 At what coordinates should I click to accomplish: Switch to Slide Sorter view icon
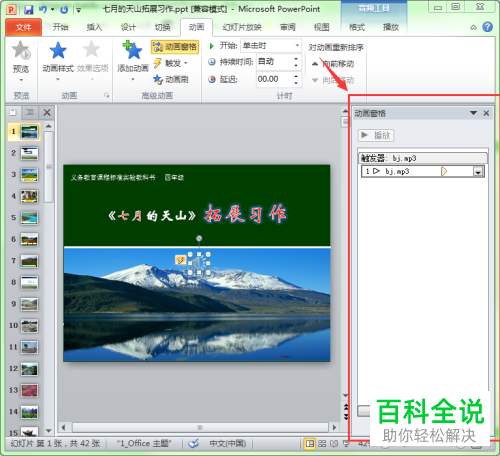[322, 444]
